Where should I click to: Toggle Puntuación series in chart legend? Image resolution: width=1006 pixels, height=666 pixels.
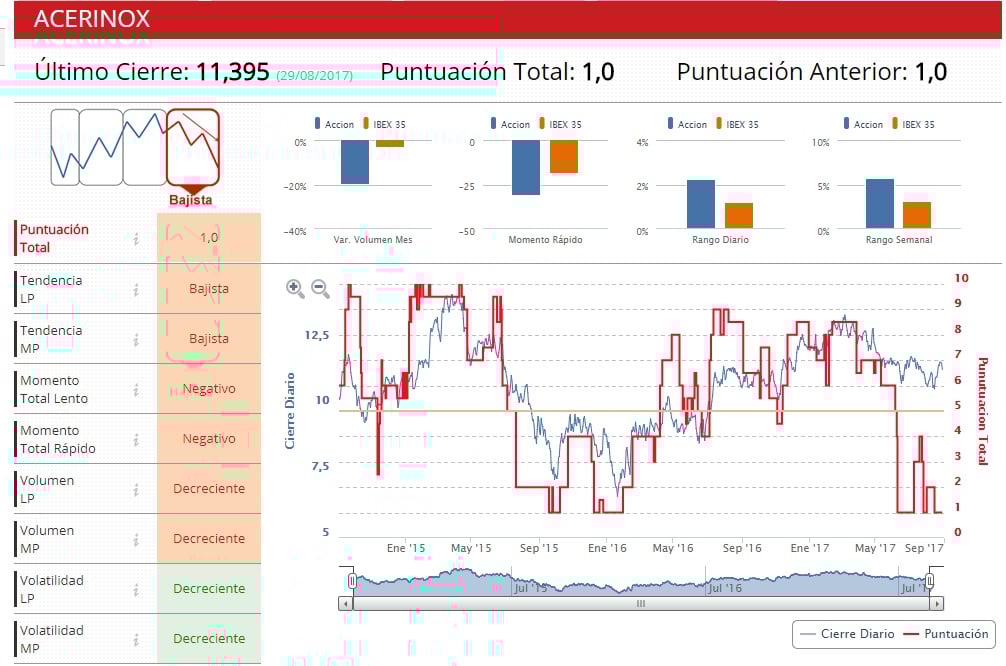pos(946,634)
